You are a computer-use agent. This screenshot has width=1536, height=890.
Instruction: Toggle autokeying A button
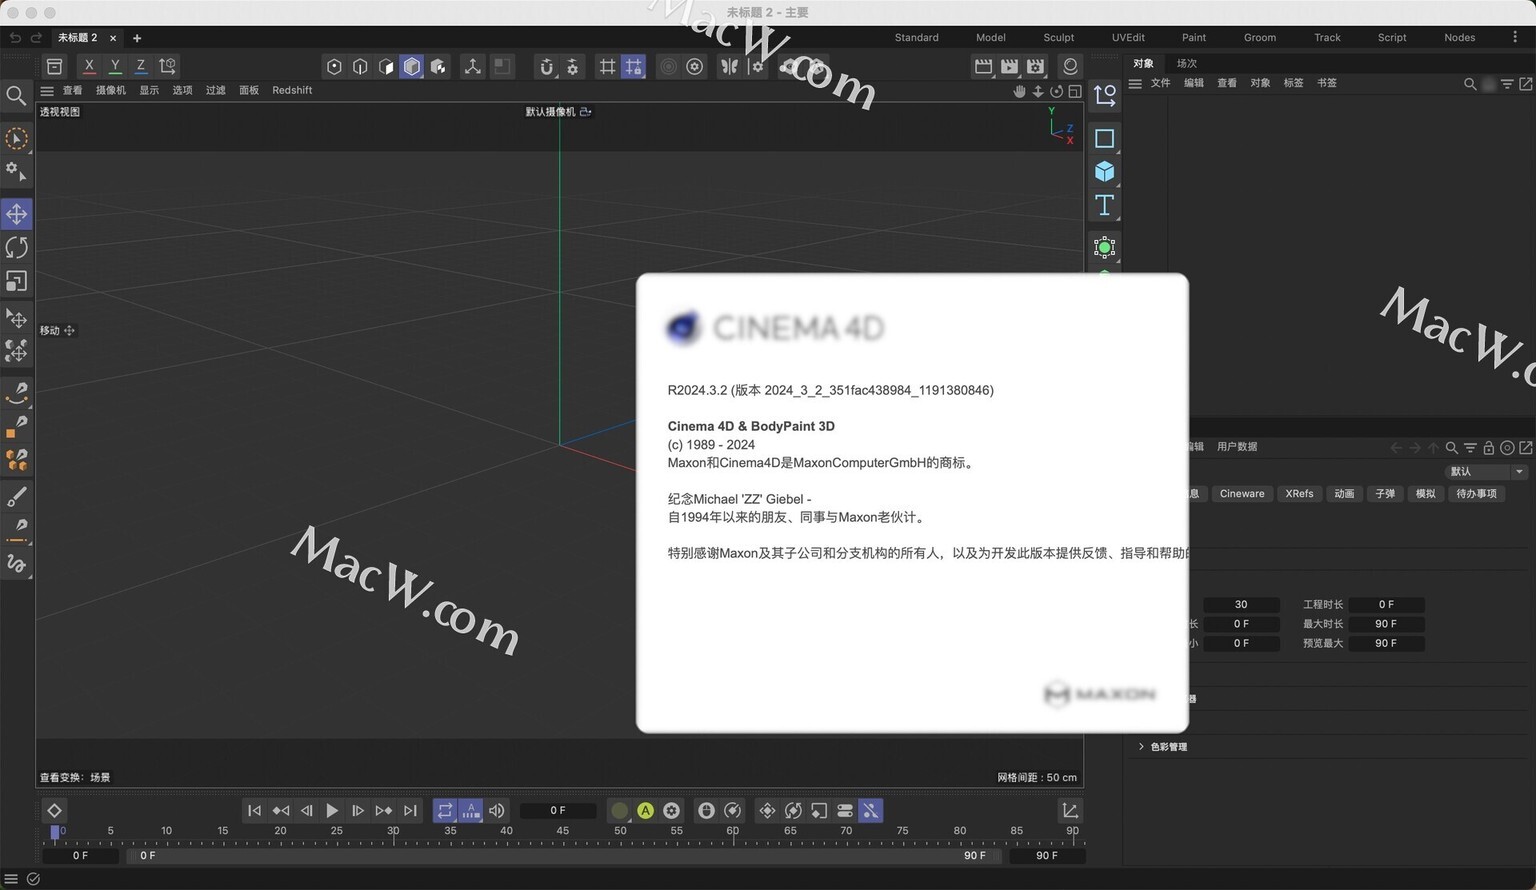(x=646, y=811)
